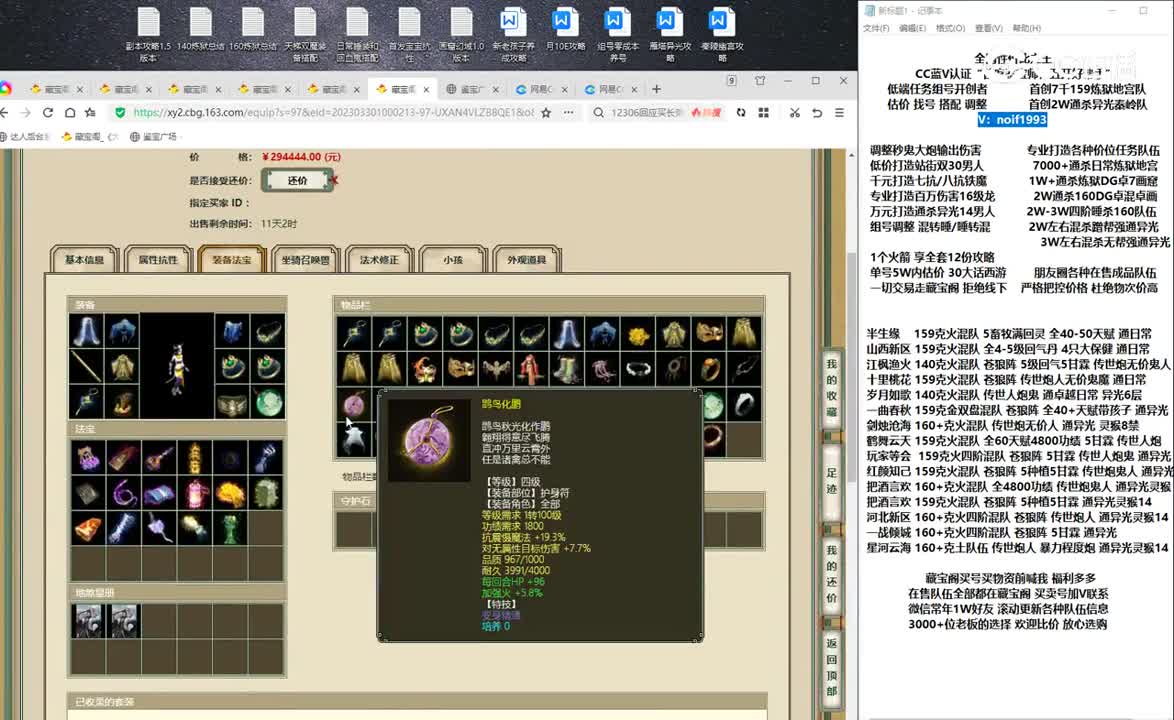Viewport: 1174px width, 720px height.
Task: Click the silver ring inventory item
Action: (x=744, y=405)
